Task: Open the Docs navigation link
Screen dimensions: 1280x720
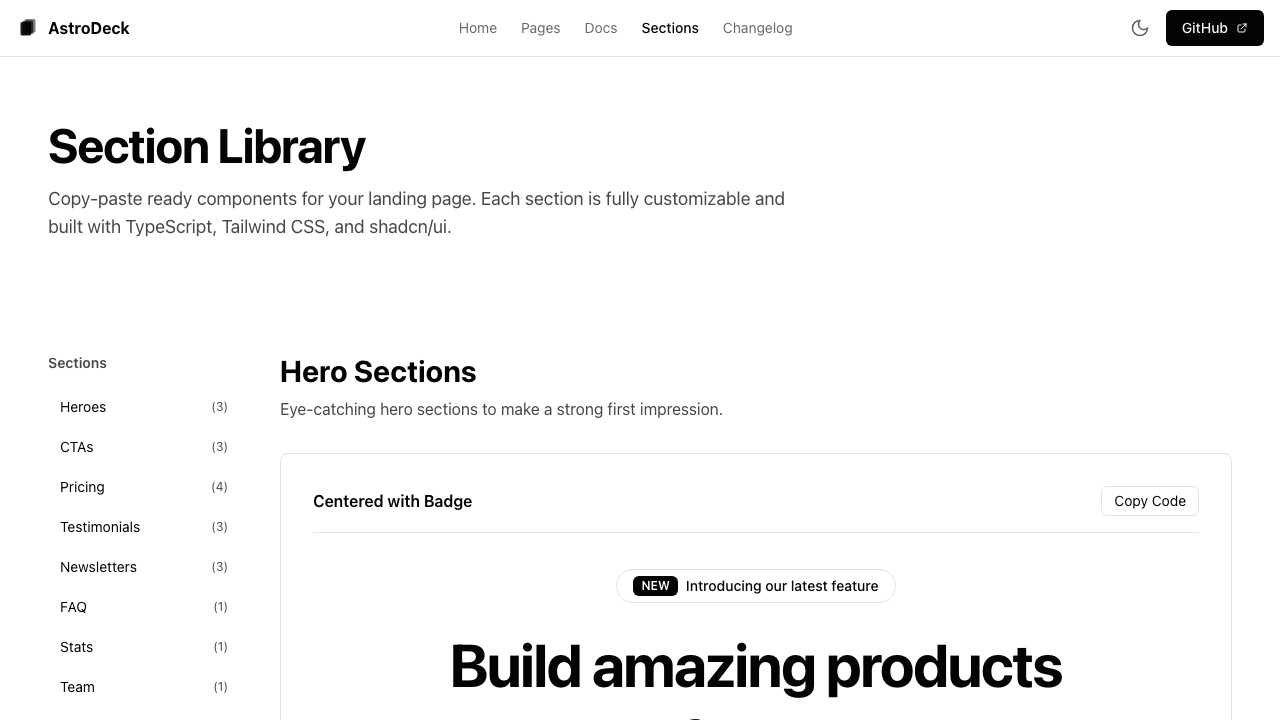Action: point(601,28)
